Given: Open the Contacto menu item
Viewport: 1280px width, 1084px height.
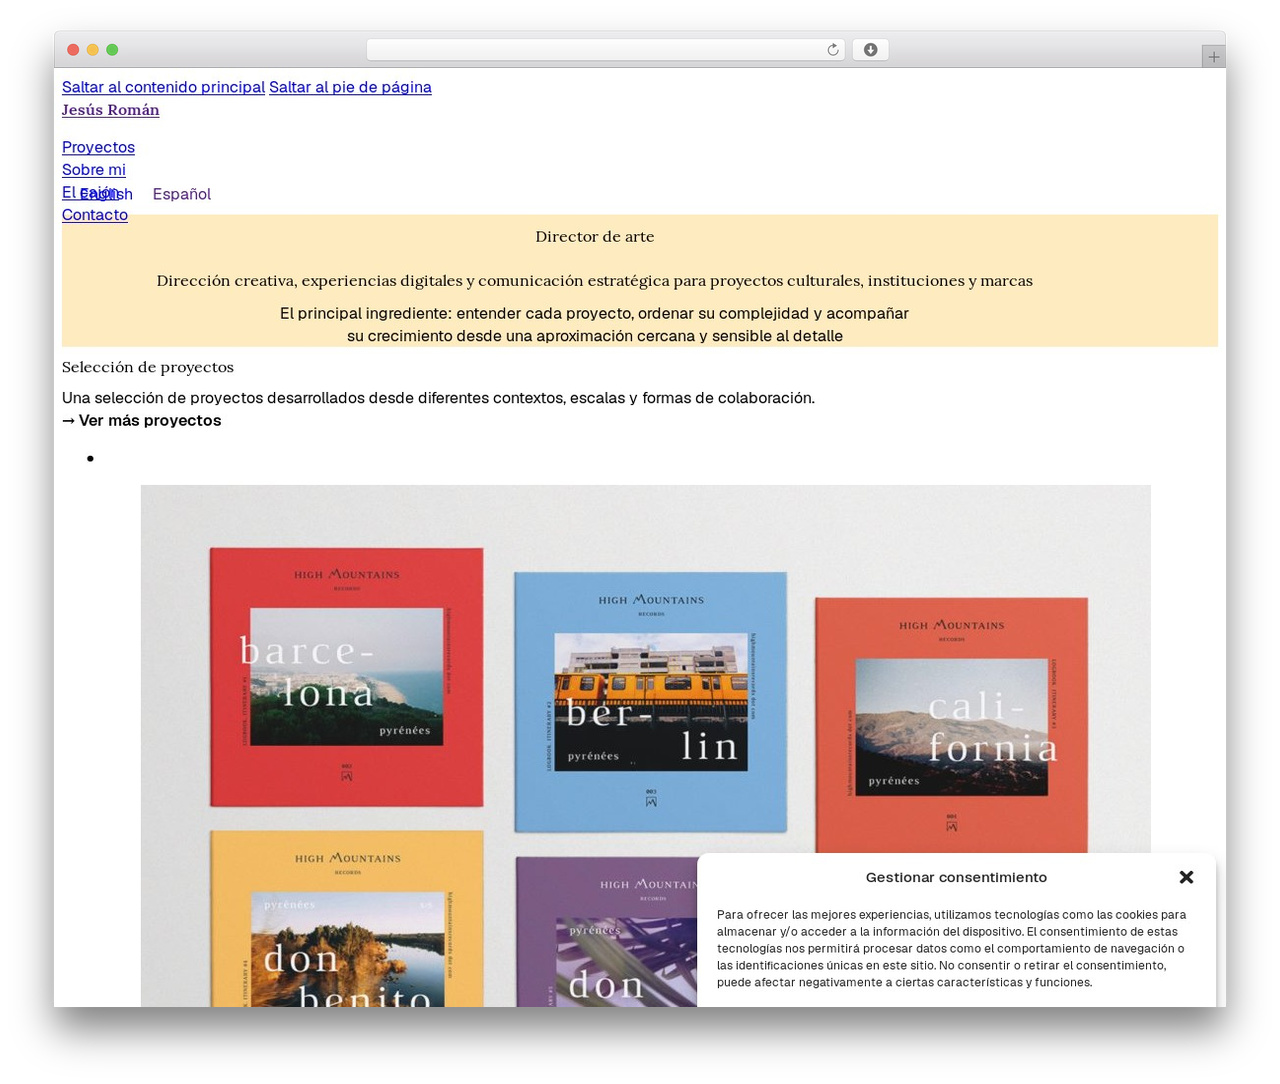Looking at the screenshot, I should click(x=95, y=215).
